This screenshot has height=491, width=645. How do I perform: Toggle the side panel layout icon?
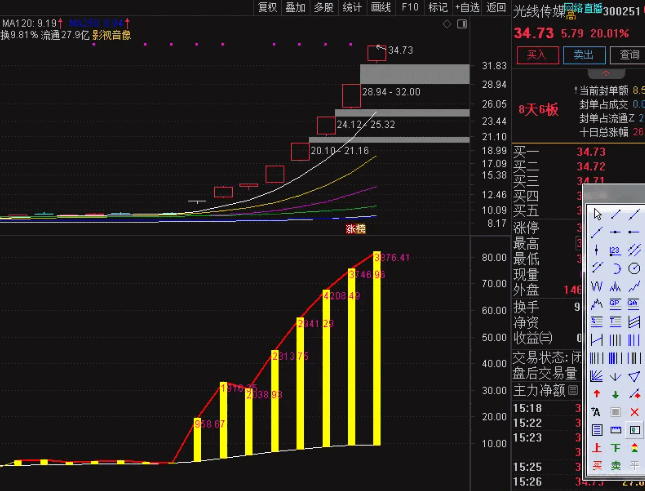point(462,24)
